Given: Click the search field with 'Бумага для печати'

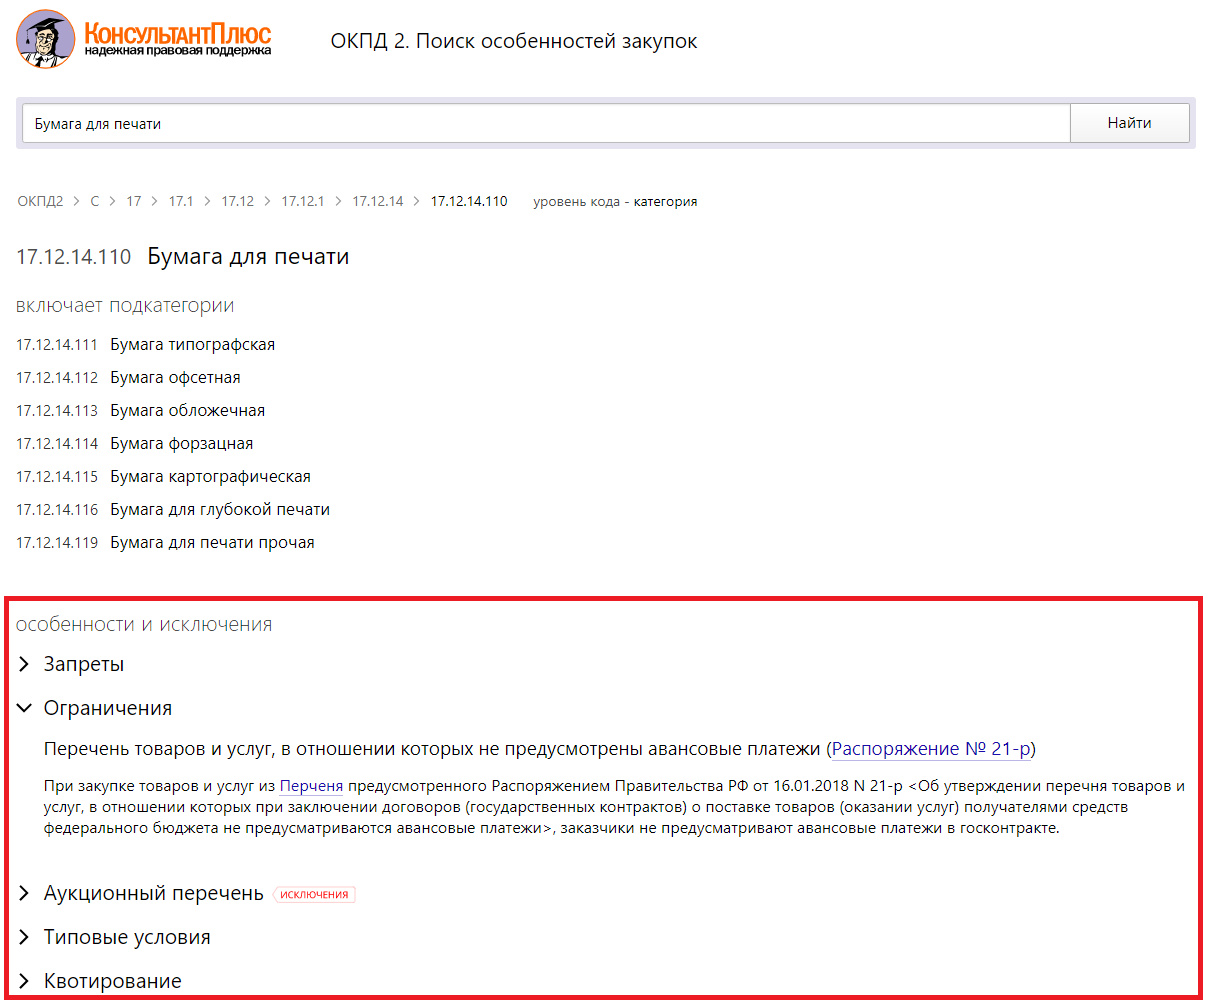Looking at the screenshot, I should pos(545,124).
